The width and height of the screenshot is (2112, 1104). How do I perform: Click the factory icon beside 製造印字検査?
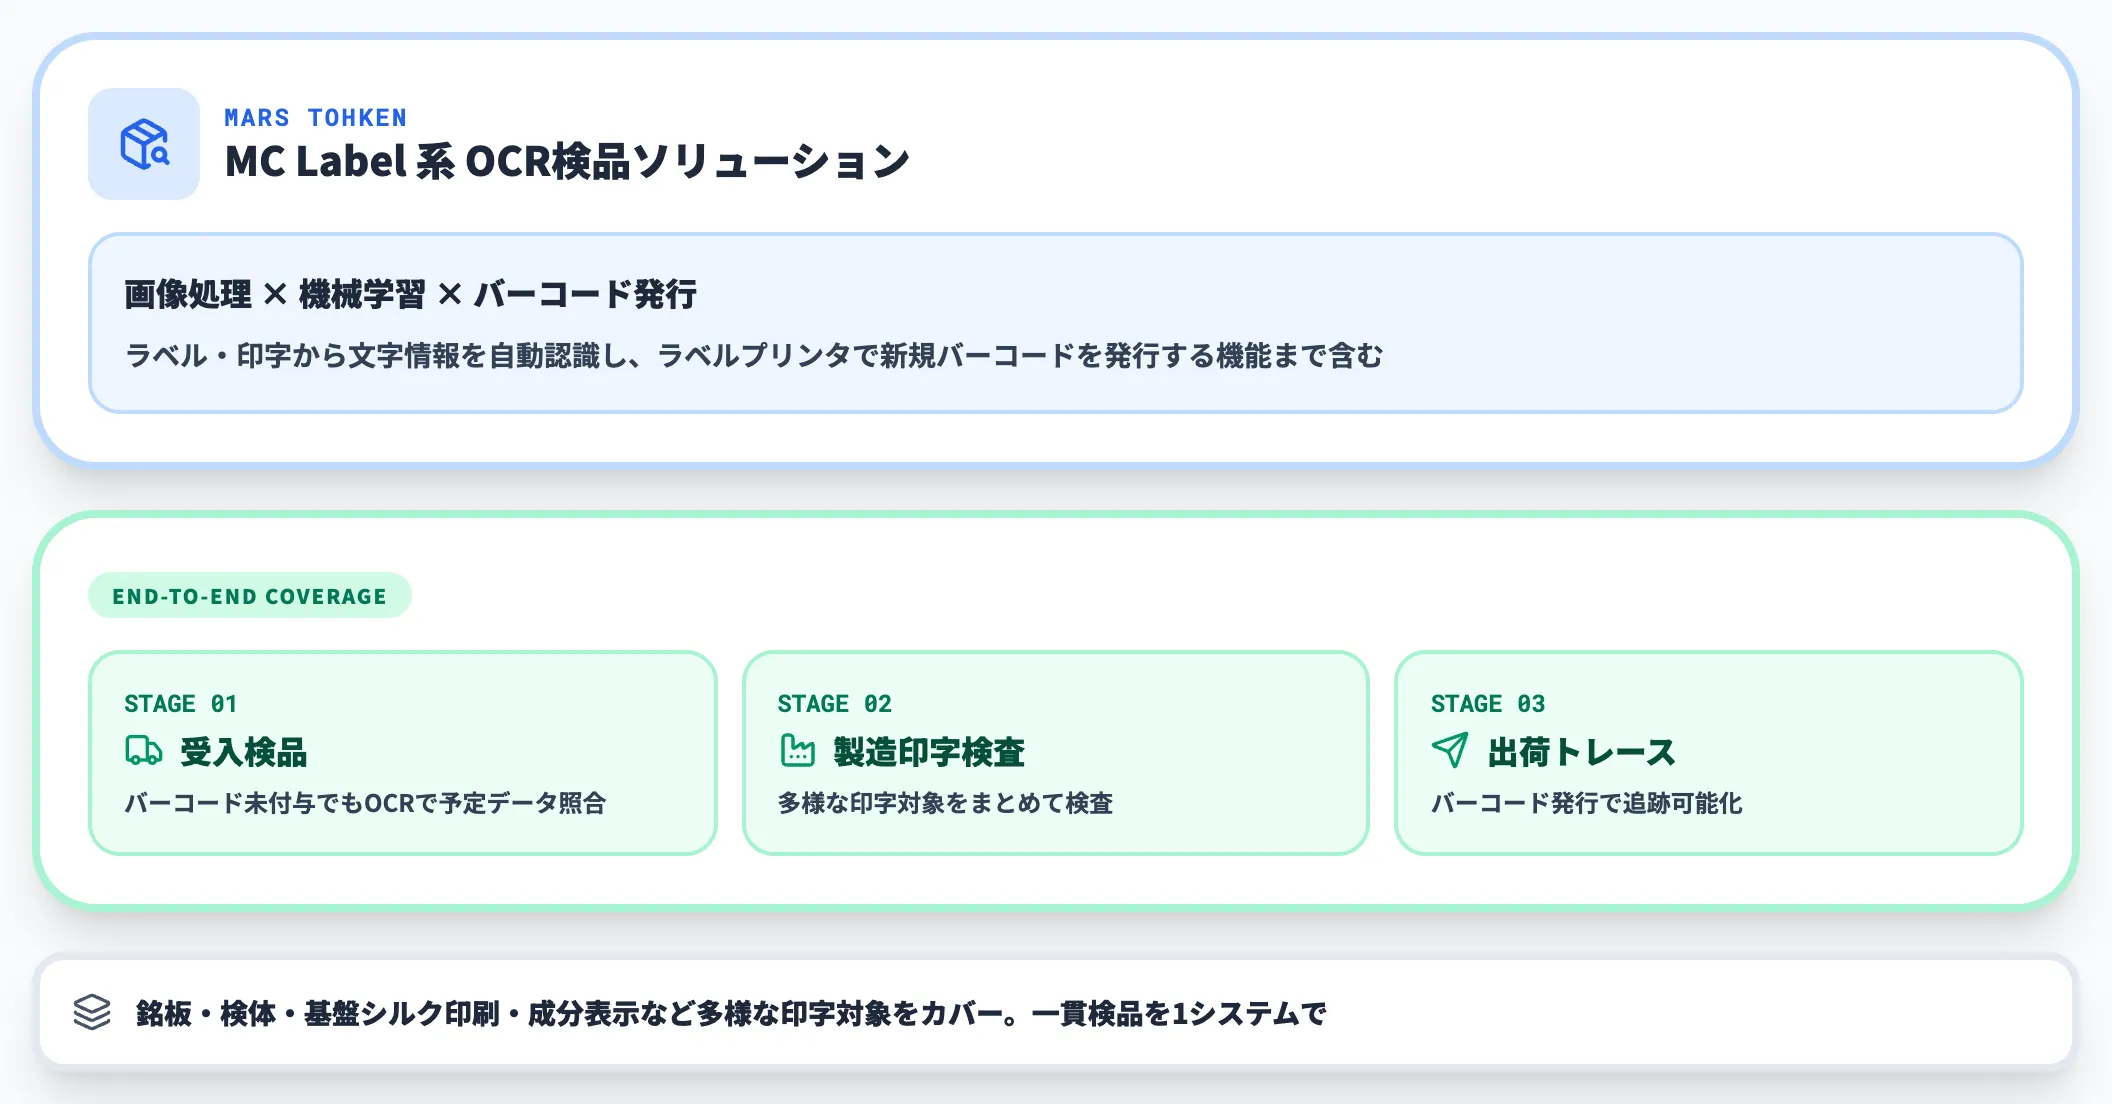coord(797,750)
